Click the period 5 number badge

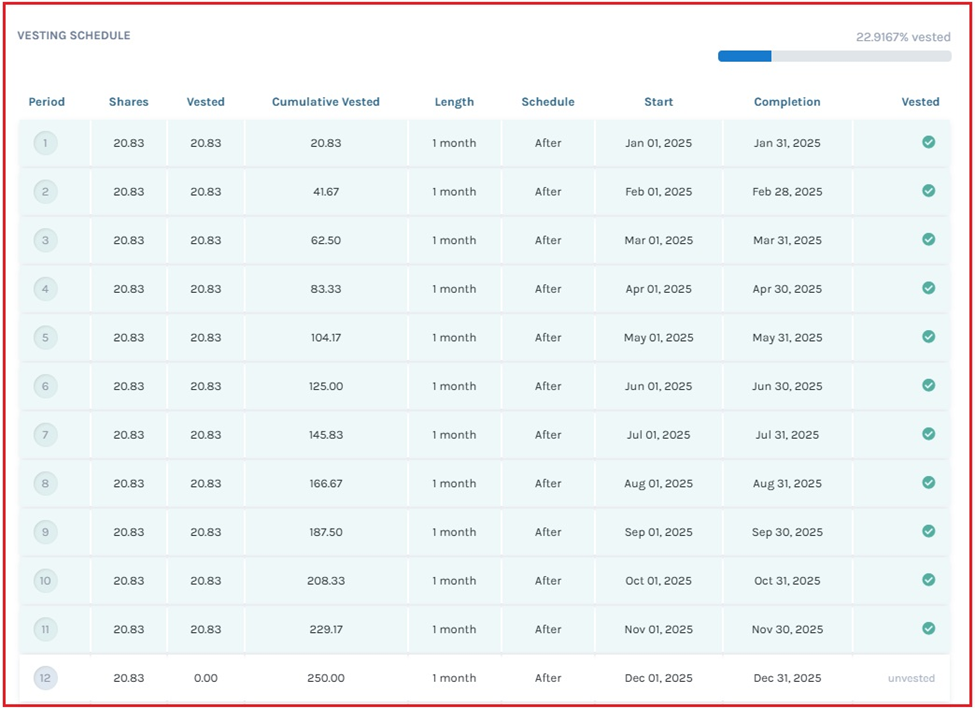[x=45, y=338]
